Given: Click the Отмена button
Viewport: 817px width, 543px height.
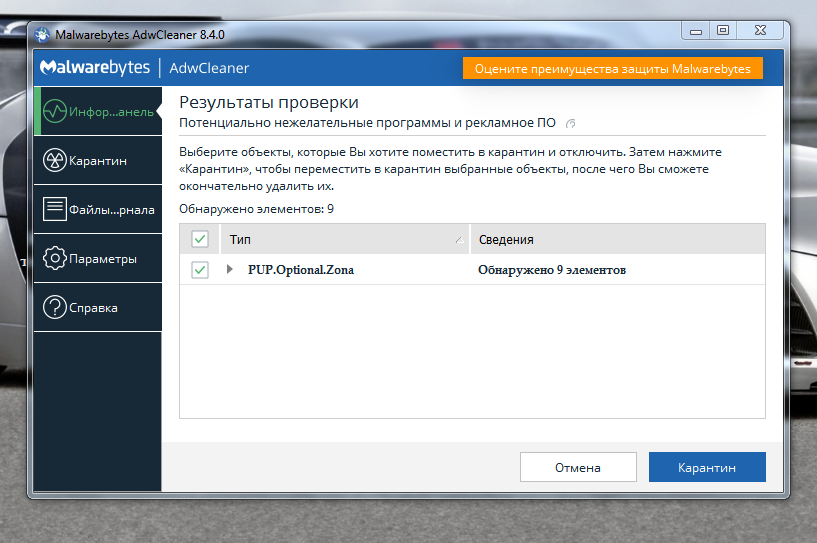Looking at the screenshot, I should (578, 467).
